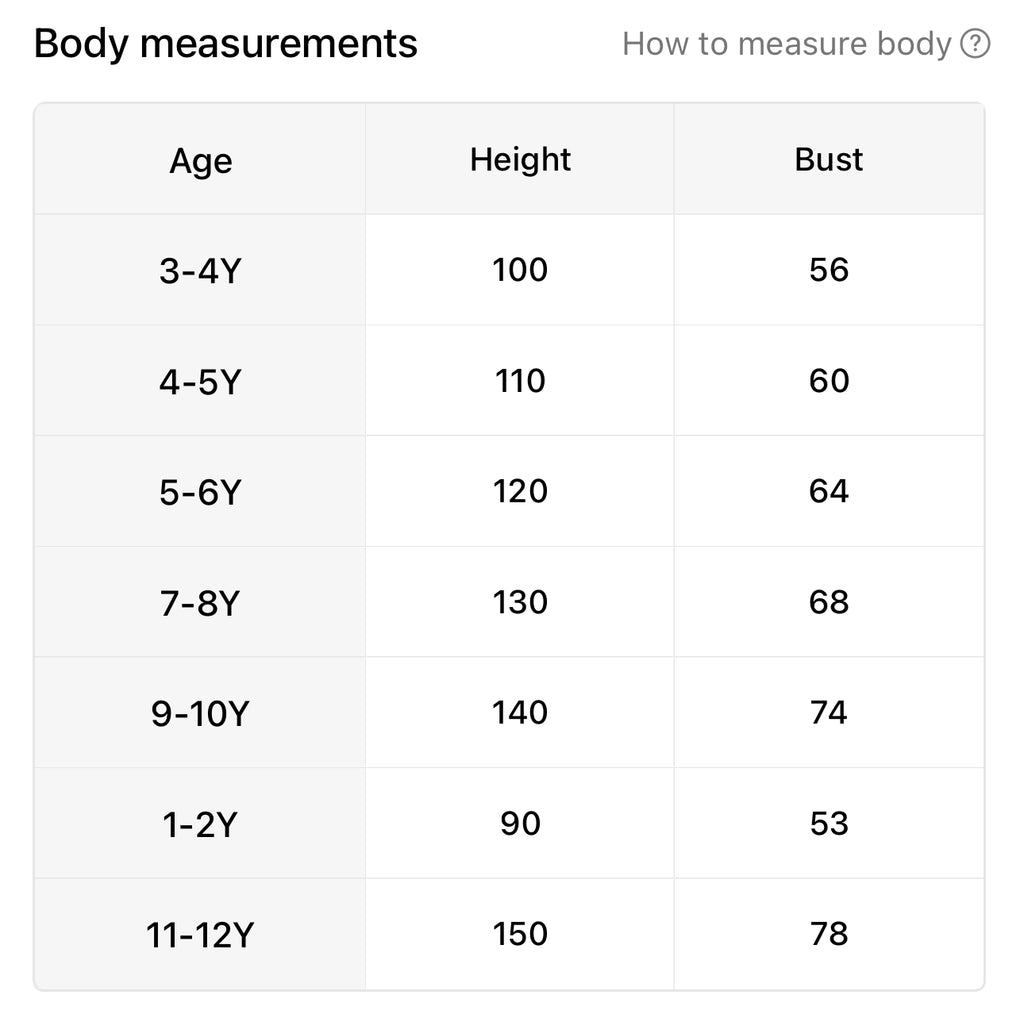The width and height of the screenshot is (1024, 1014).
Task: Click the 5-6Y age row label
Action: point(200,492)
